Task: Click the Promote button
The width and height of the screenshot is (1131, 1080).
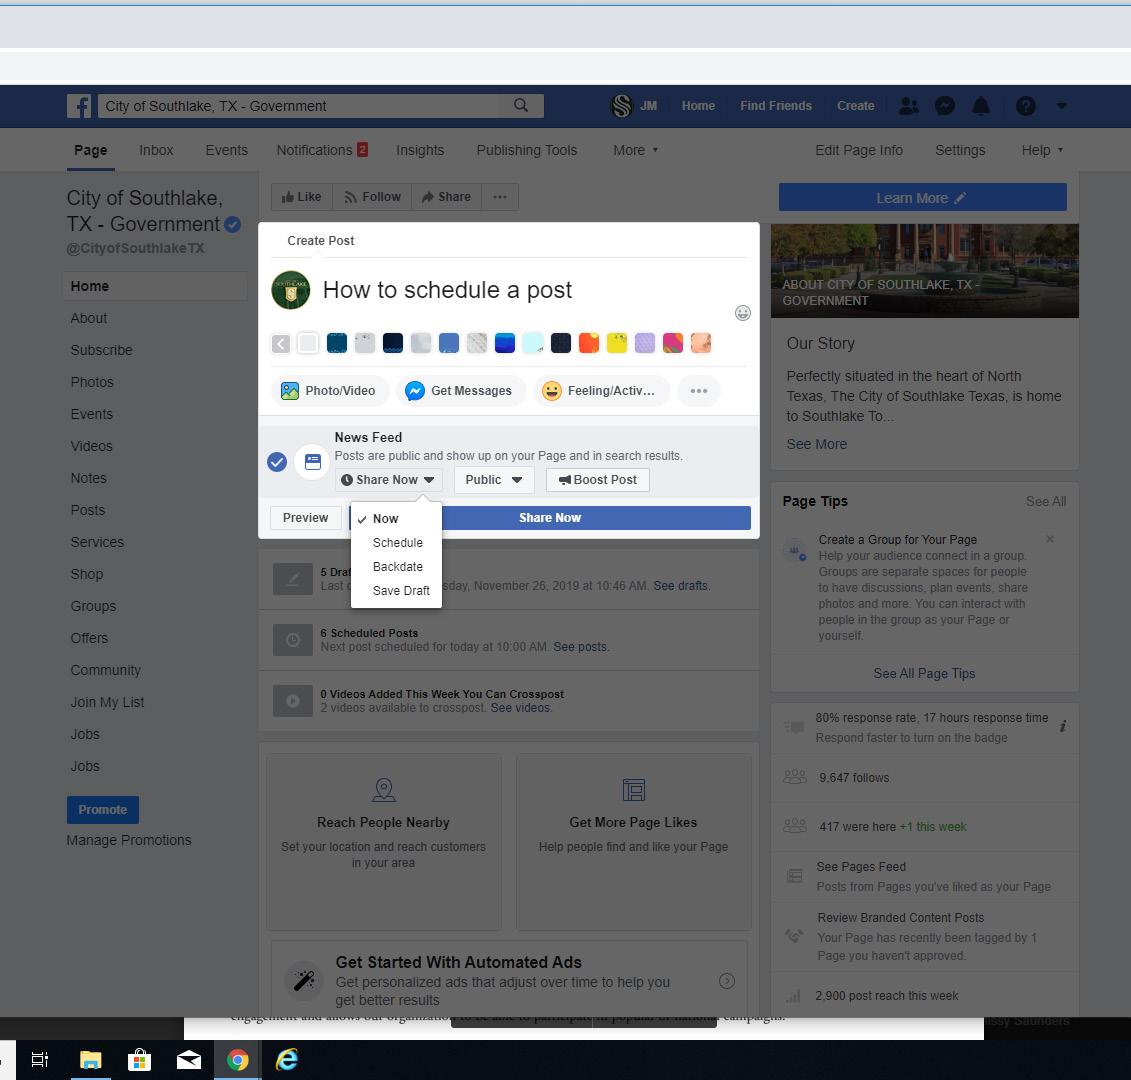Action: pos(102,810)
